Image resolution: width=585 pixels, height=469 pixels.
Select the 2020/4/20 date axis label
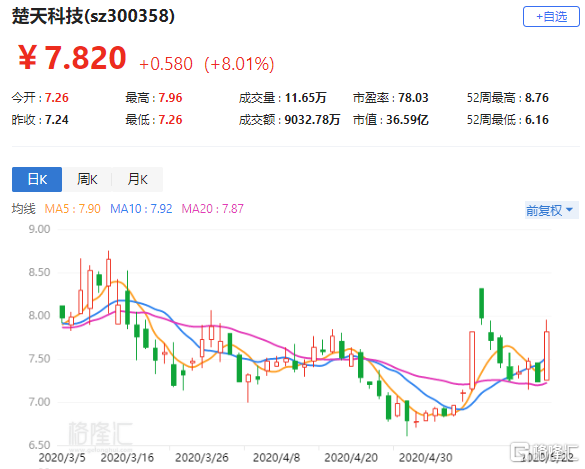click(351, 457)
